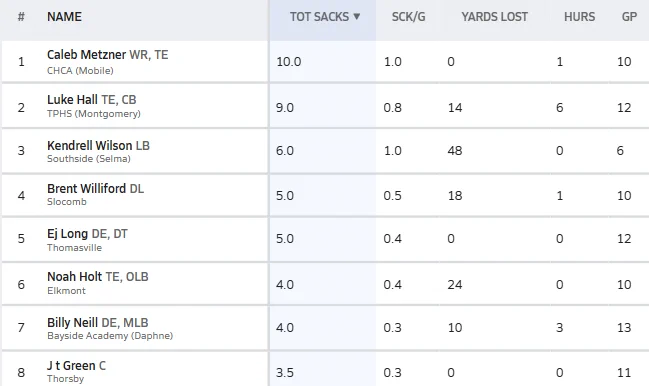
Task: Click the TOT SACKS sort arrow icon
Action: click(356, 17)
